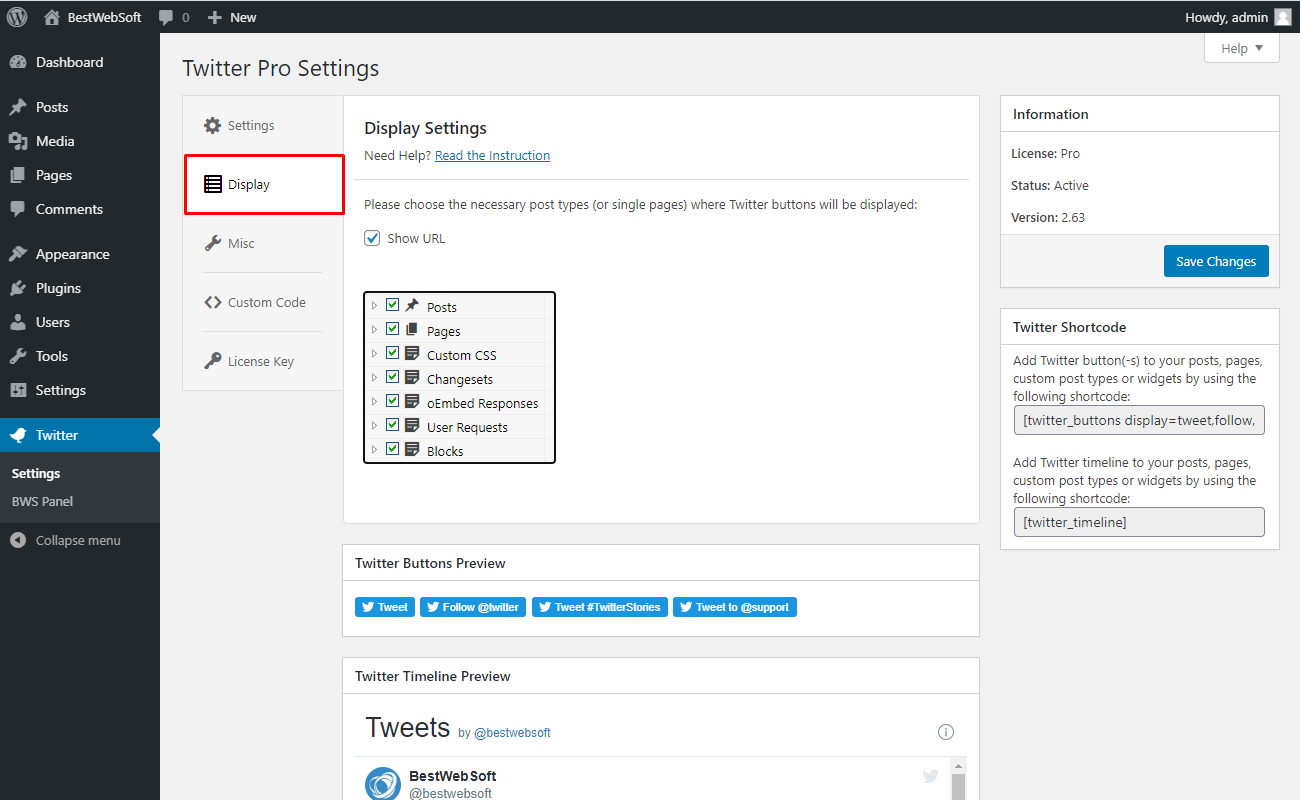Open Settings submenu under Twitter
Image resolution: width=1300 pixels, height=800 pixels.
pos(36,473)
